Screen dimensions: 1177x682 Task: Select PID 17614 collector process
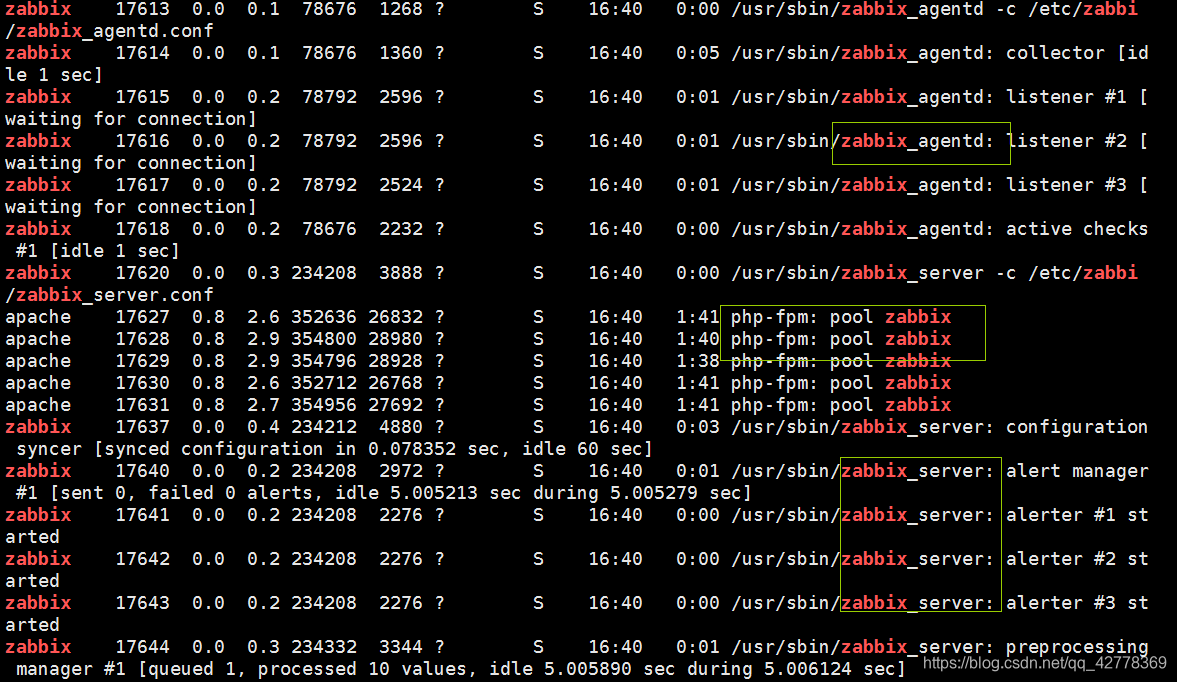point(142,53)
